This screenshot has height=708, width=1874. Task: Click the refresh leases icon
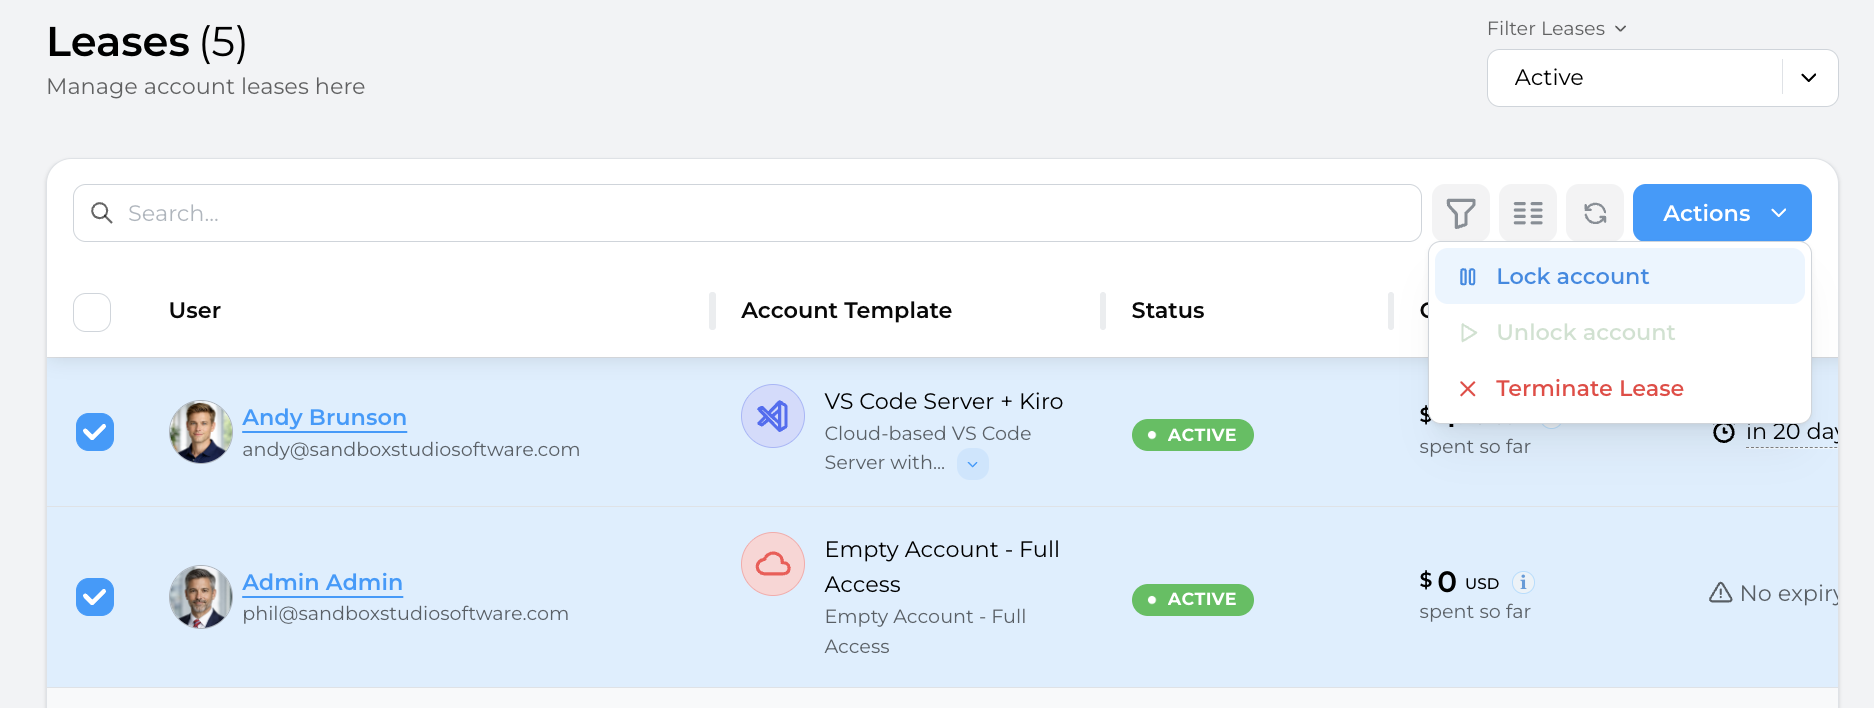[1594, 213]
